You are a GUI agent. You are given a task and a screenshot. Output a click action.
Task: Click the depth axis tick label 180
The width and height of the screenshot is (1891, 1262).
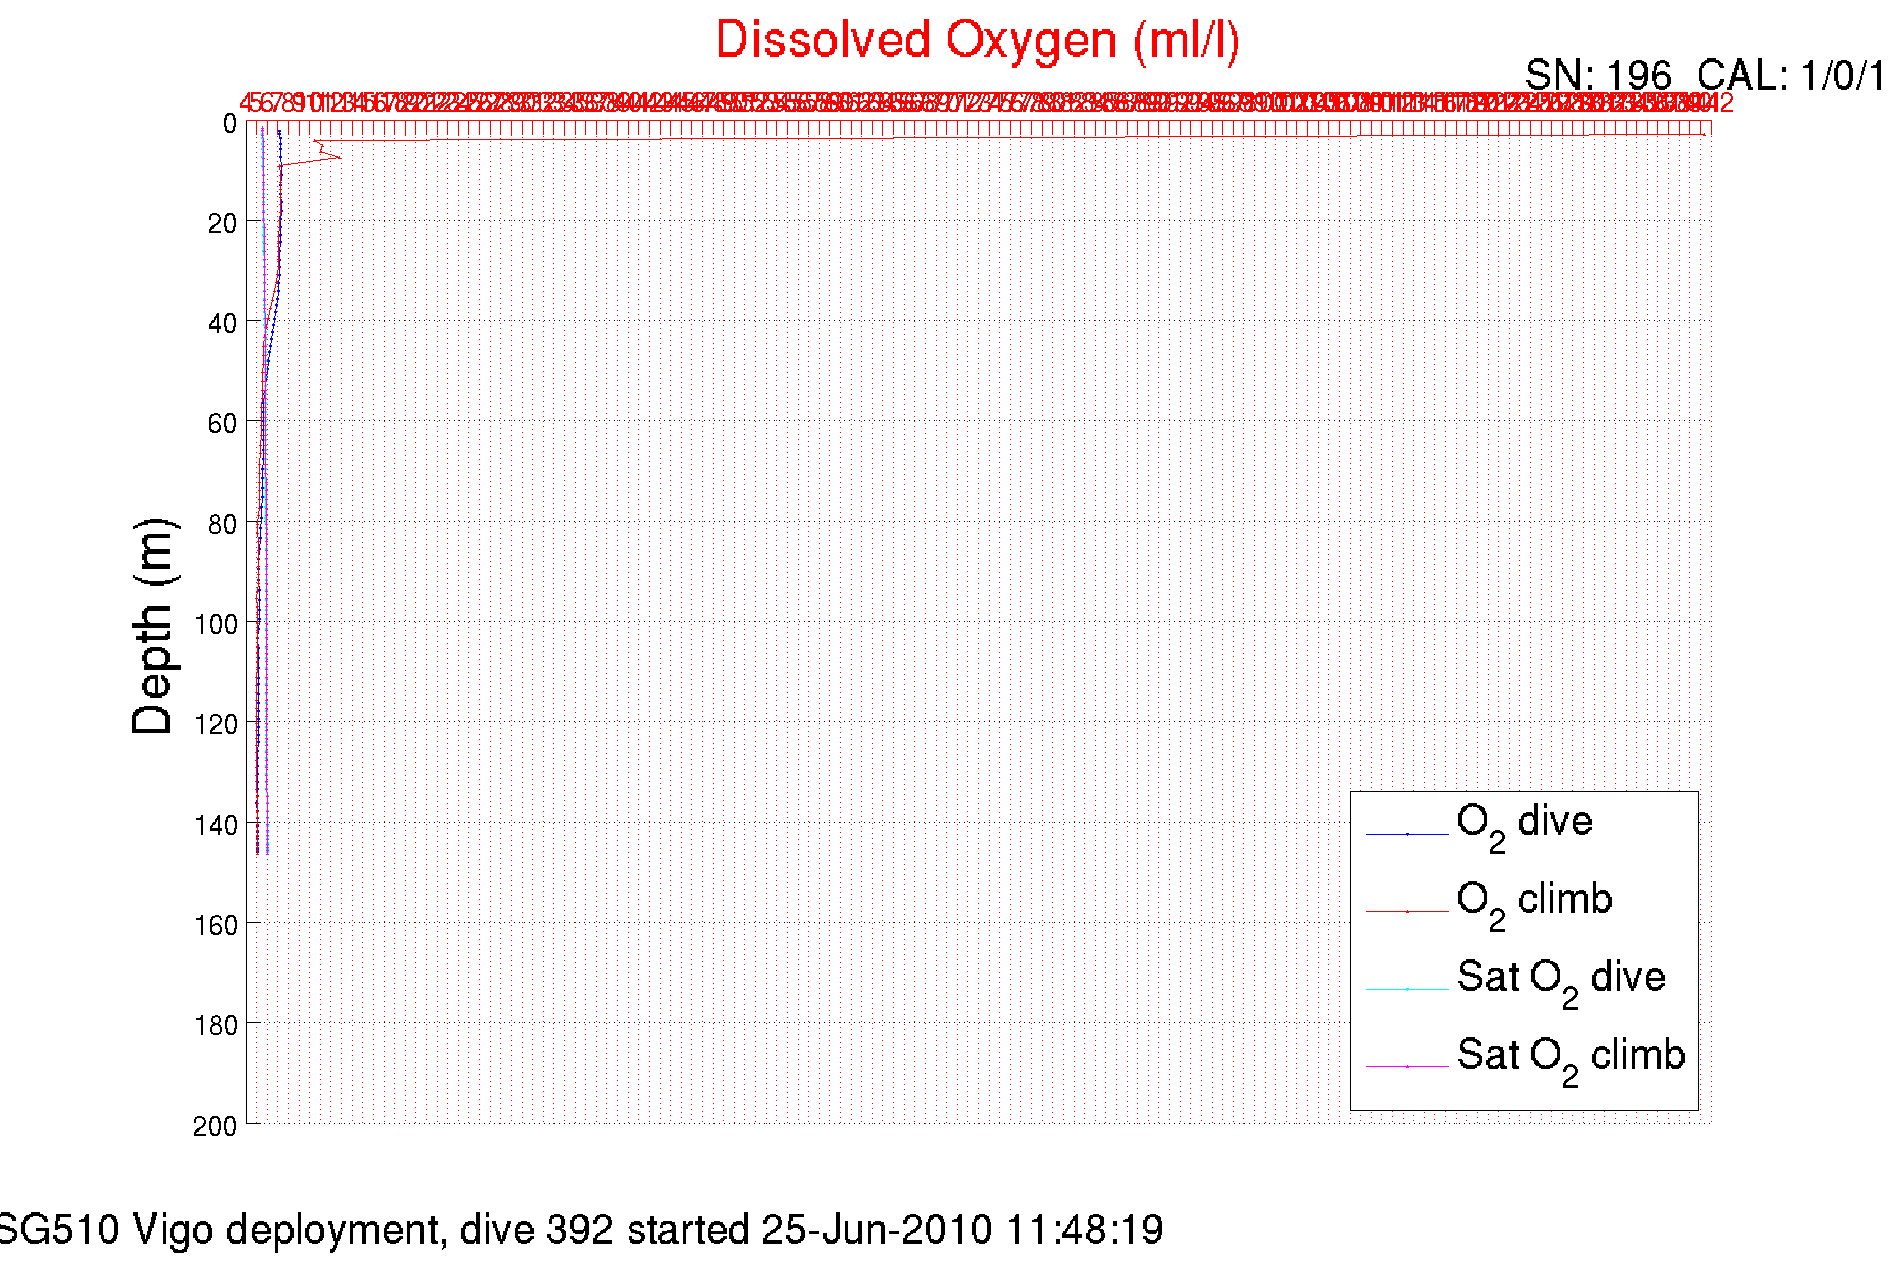click(215, 1025)
